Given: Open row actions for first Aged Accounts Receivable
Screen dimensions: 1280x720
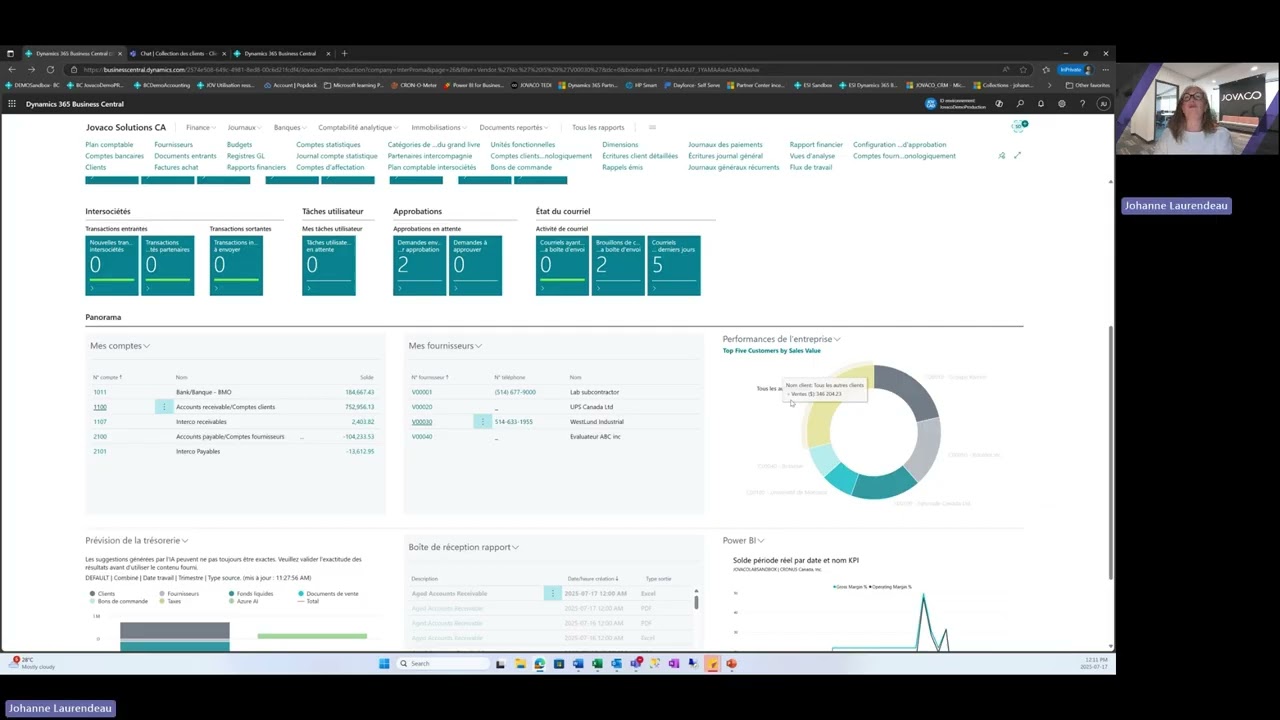Looking at the screenshot, I should coord(551,593).
